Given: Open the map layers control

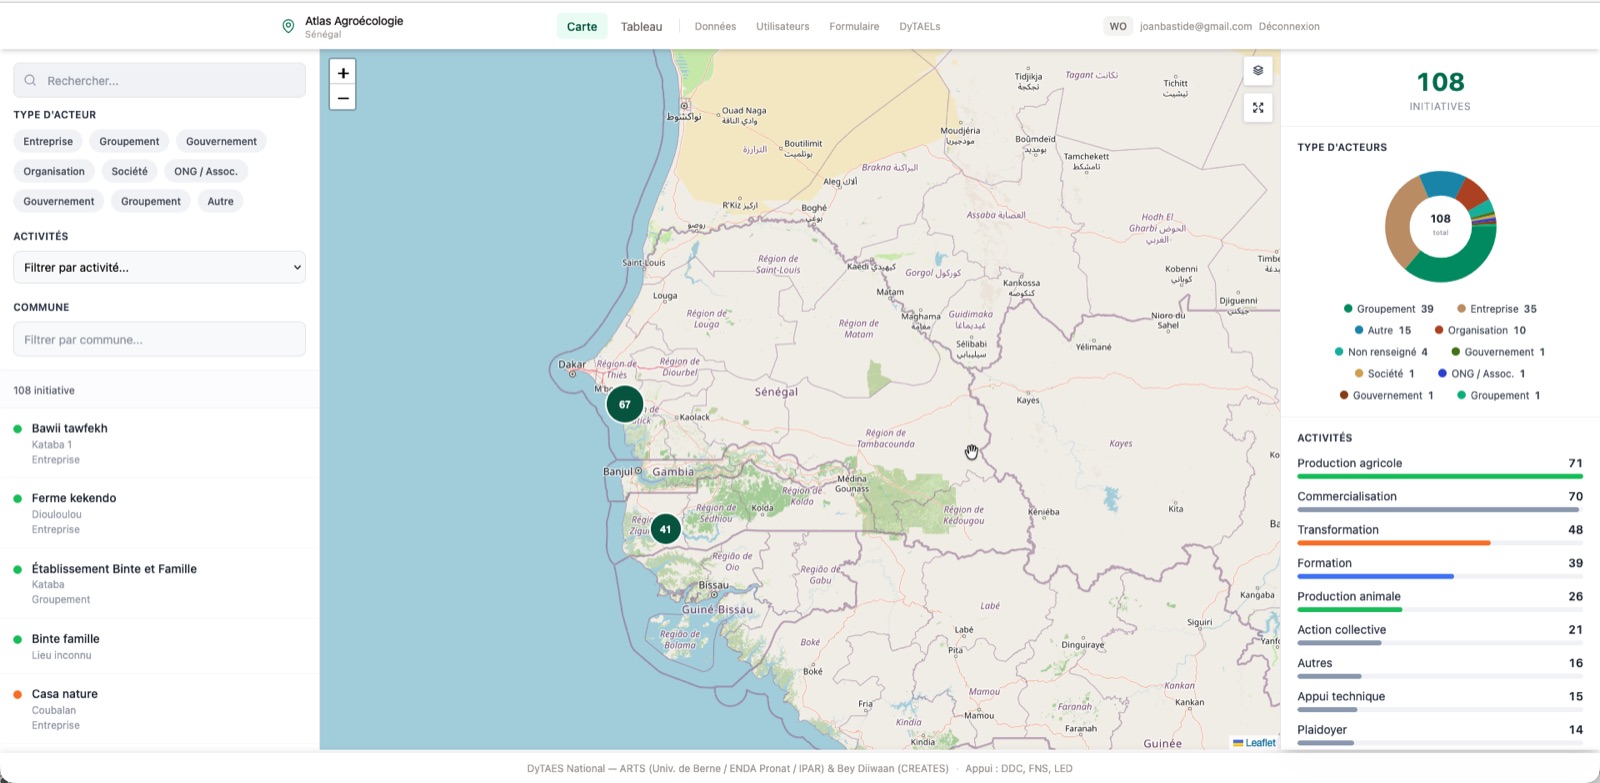Looking at the screenshot, I should point(1258,71).
